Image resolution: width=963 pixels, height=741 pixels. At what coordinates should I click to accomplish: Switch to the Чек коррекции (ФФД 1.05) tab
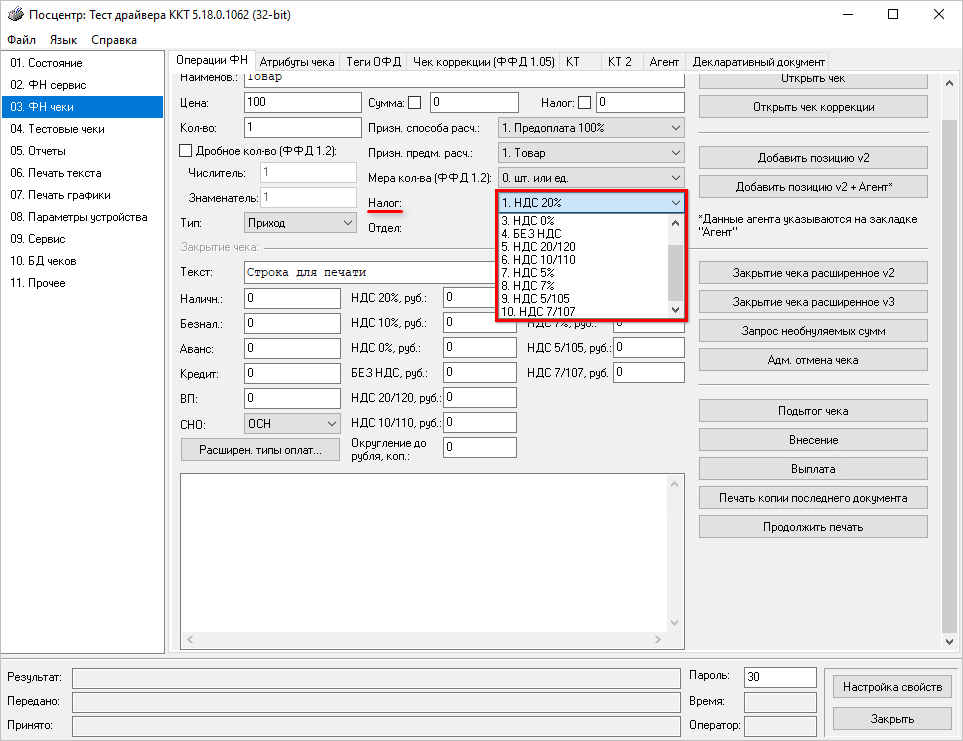tap(483, 61)
